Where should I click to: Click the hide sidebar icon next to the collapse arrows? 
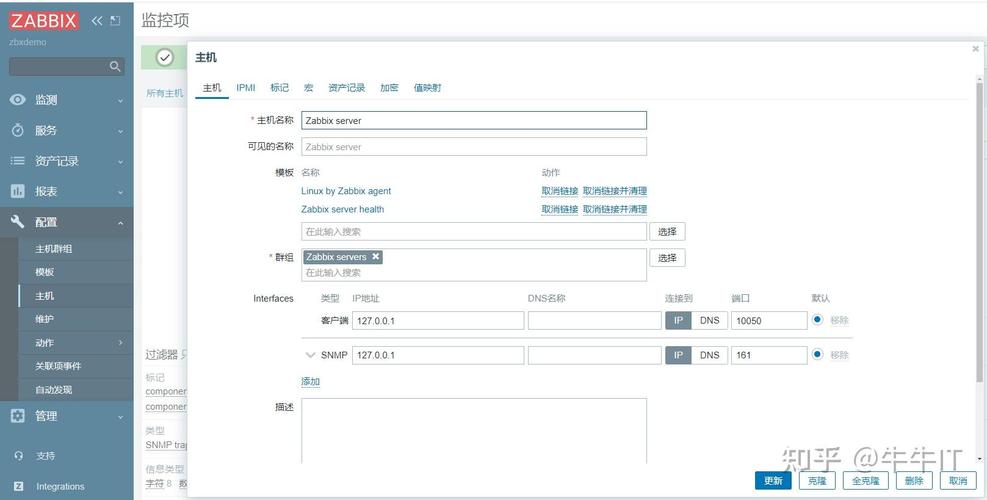click(115, 21)
